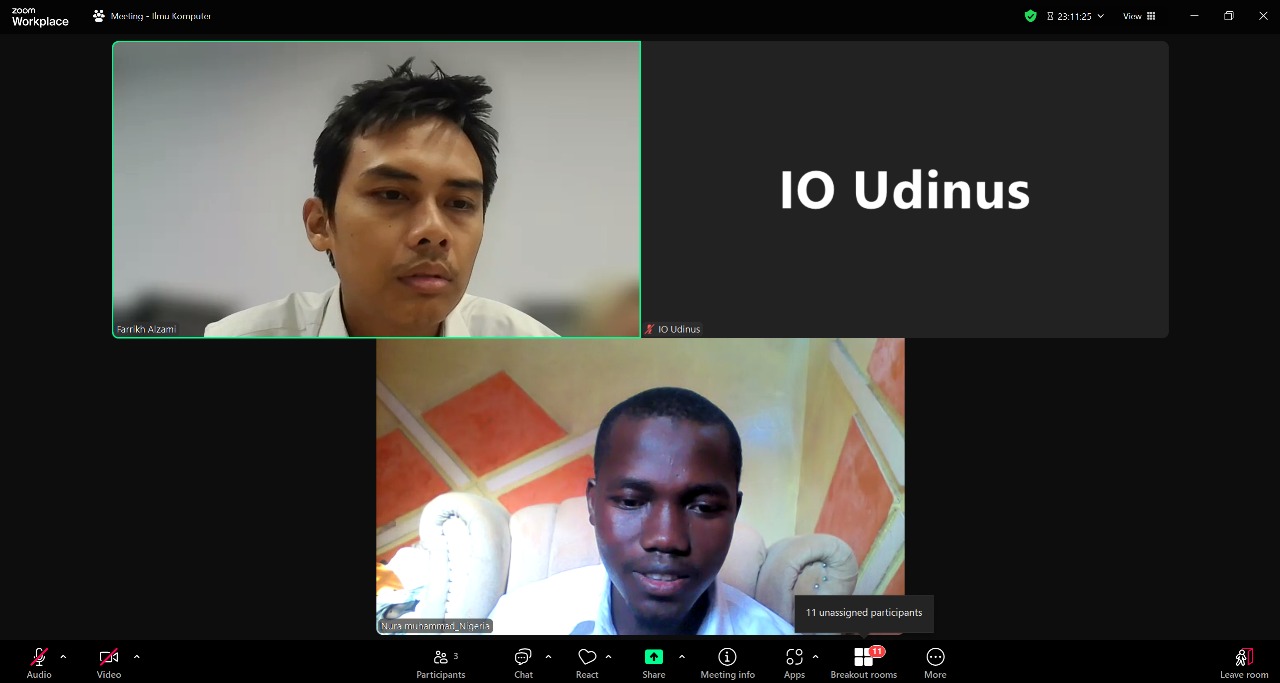Click the green encryption shield icon

click(x=1030, y=16)
